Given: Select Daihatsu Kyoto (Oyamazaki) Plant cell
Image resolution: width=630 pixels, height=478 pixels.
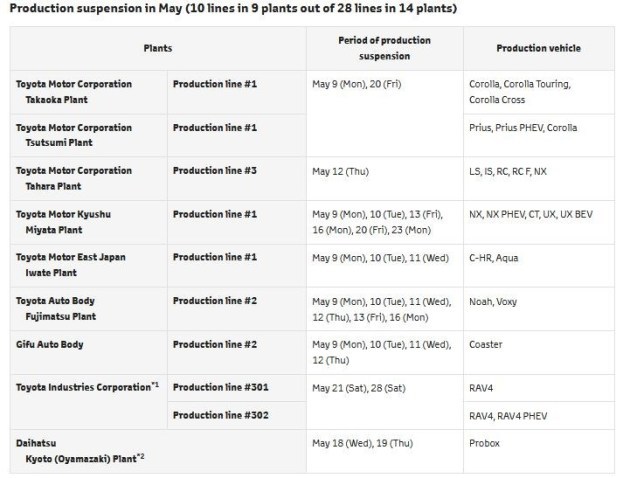Looking at the screenshot, I should tap(158, 451).
